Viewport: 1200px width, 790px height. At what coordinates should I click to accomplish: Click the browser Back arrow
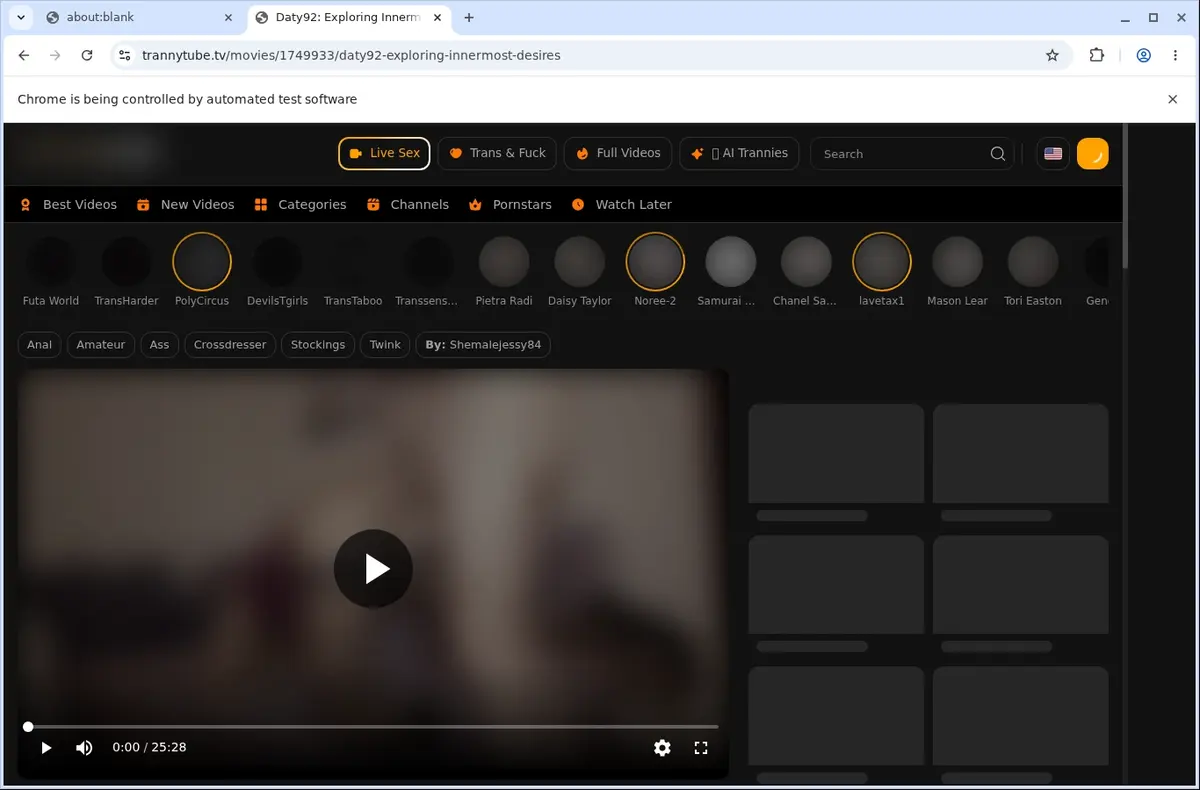(24, 56)
